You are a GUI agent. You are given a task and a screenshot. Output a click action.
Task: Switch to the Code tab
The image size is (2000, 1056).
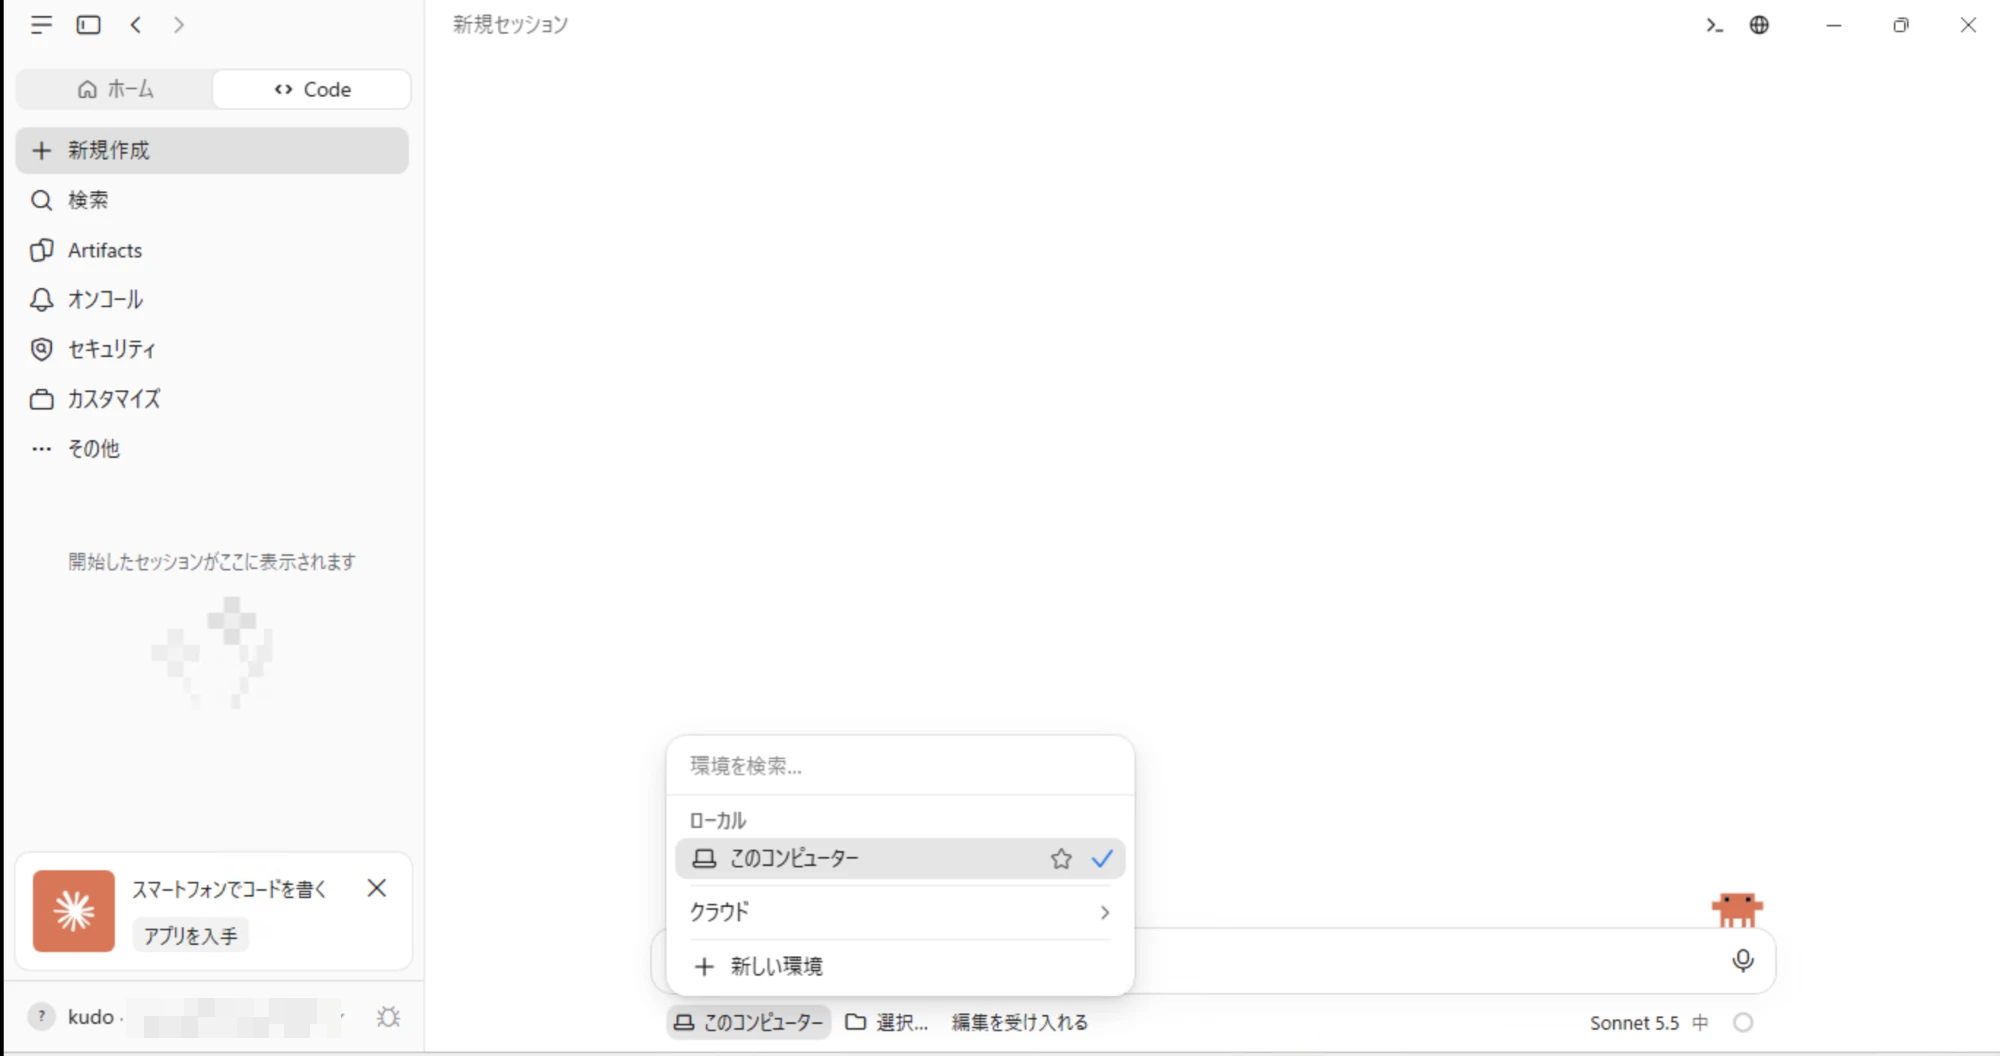click(x=312, y=89)
